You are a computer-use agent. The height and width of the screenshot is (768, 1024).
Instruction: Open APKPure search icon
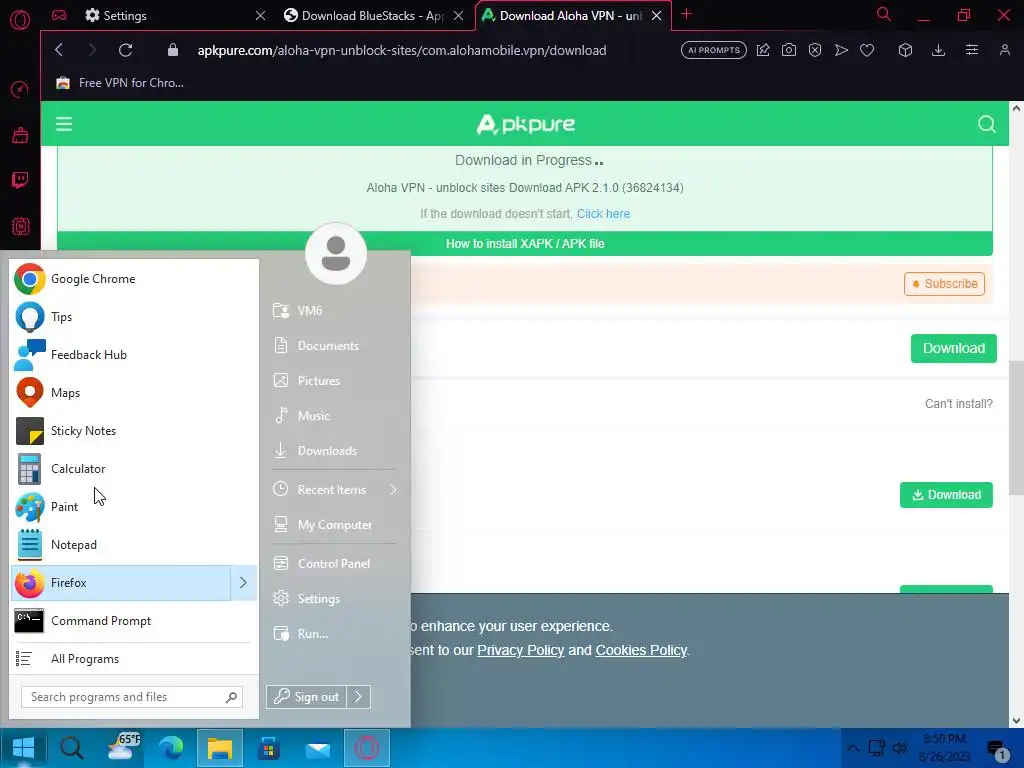pos(987,124)
